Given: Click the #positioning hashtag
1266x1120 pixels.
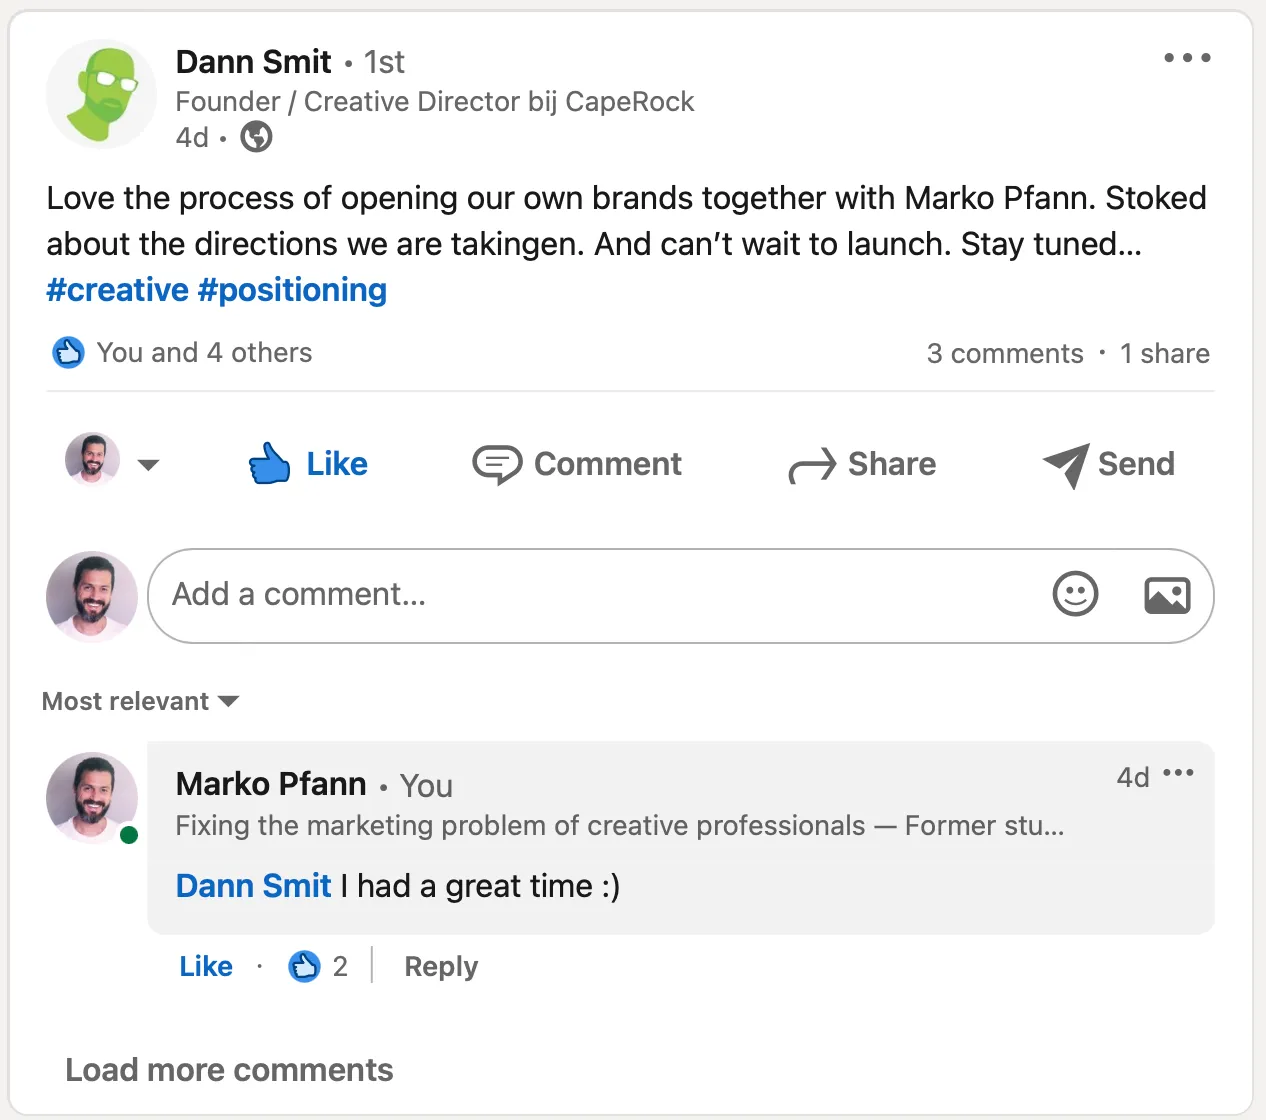Looking at the screenshot, I should (x=292, y=290).
